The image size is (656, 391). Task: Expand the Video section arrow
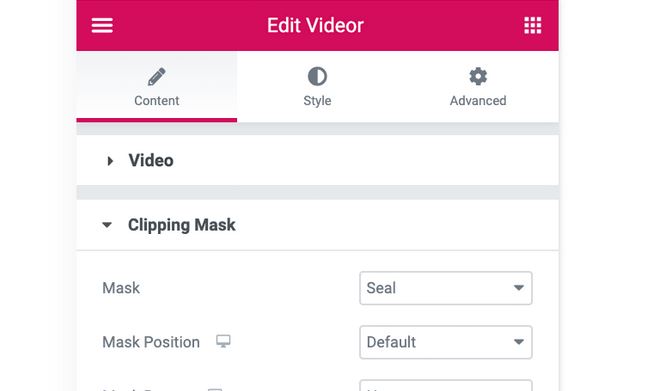coord(110,161)
